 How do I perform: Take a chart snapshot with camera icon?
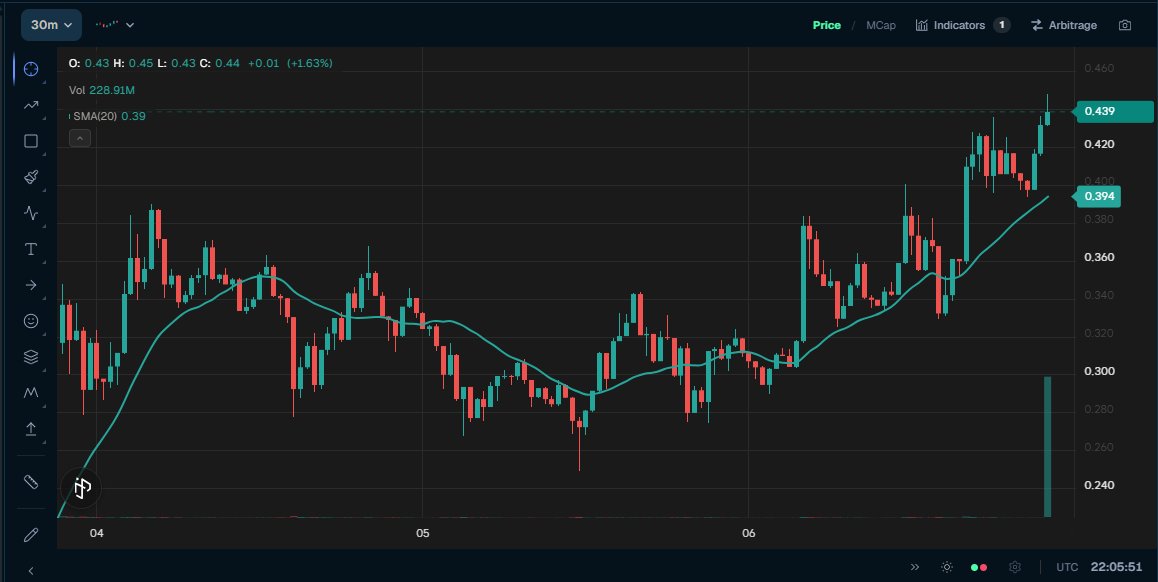coord(1125,25)
